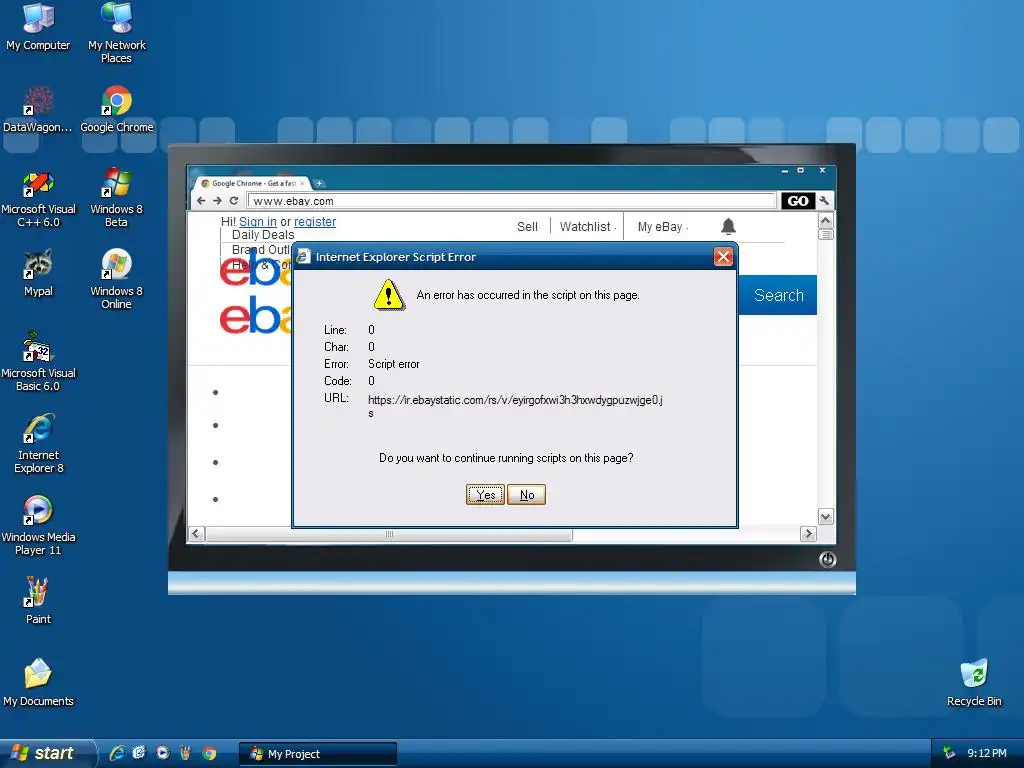
Task: Close the Internet Explorer Script Error dialog
Action: click(723, 257)
